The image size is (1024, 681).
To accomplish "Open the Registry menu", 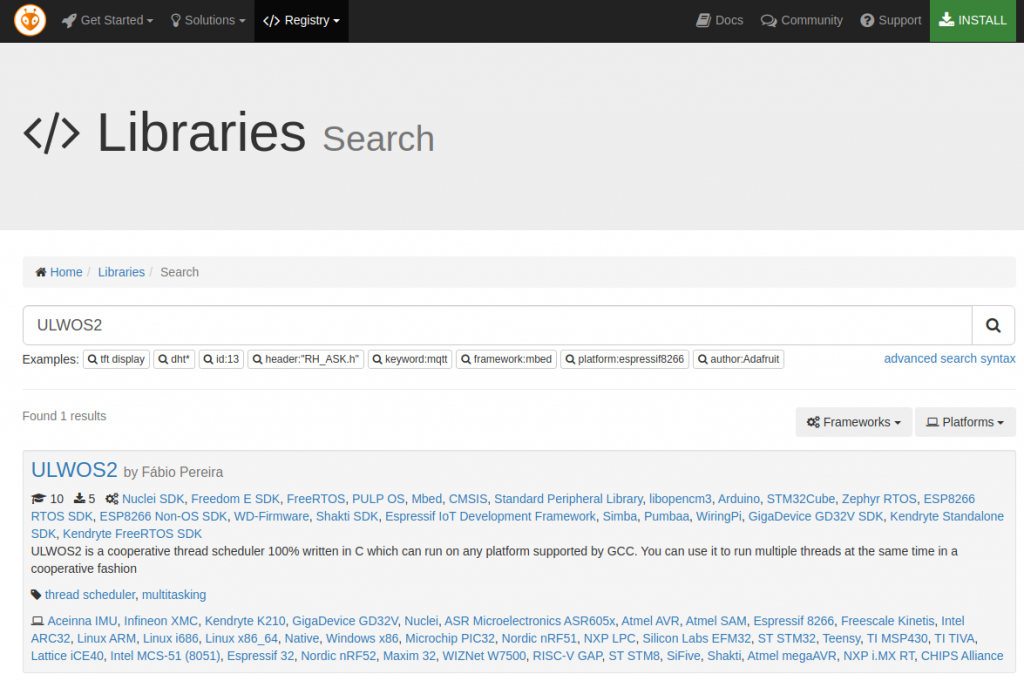I will (301, 20).
